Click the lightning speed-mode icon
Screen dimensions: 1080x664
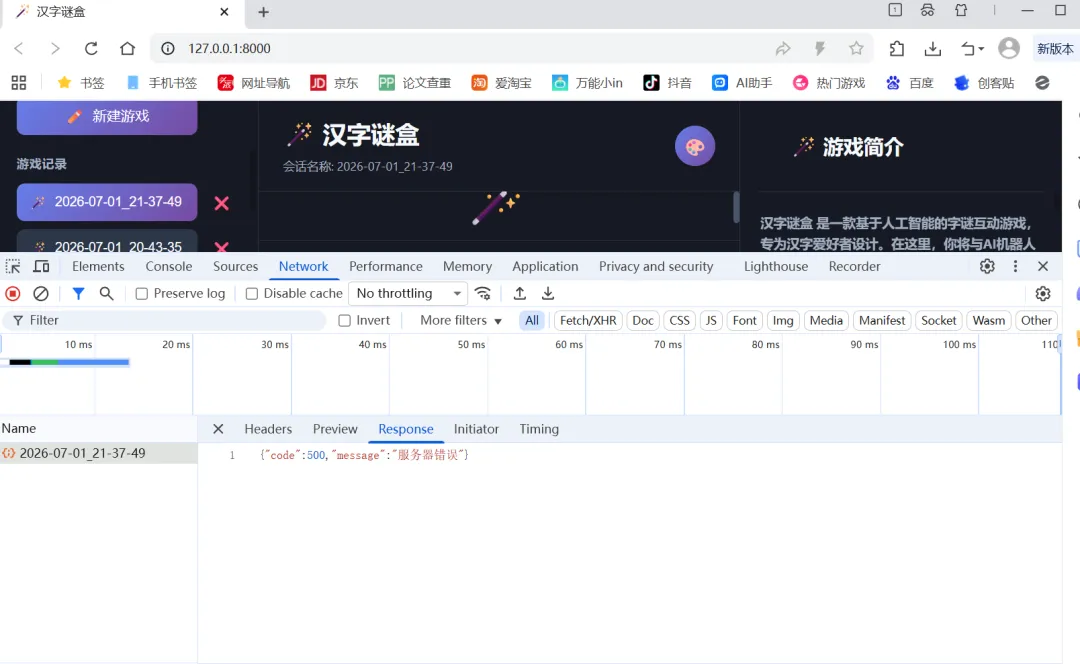point(820,48)
